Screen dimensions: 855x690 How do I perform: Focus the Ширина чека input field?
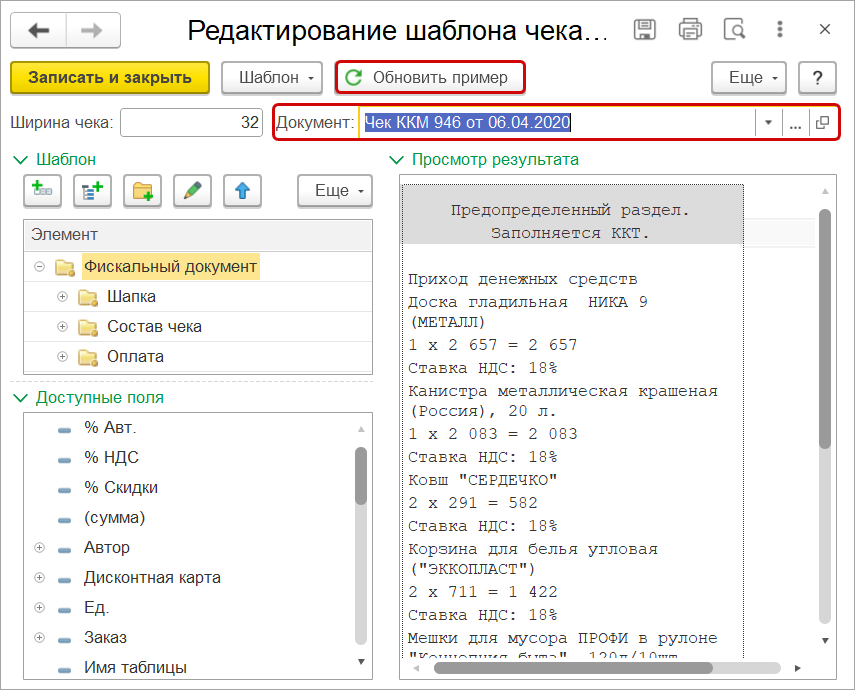point(191,122)
